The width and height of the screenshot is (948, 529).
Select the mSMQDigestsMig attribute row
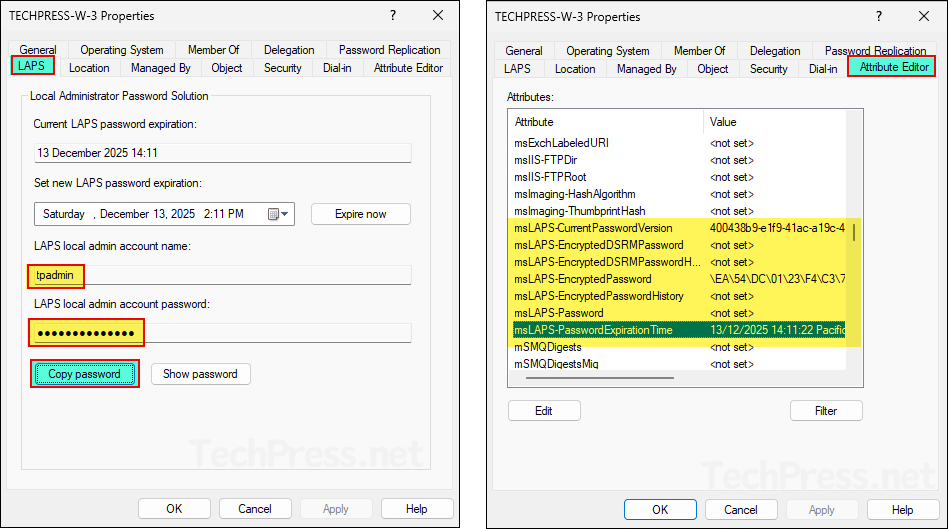point(679,364)
